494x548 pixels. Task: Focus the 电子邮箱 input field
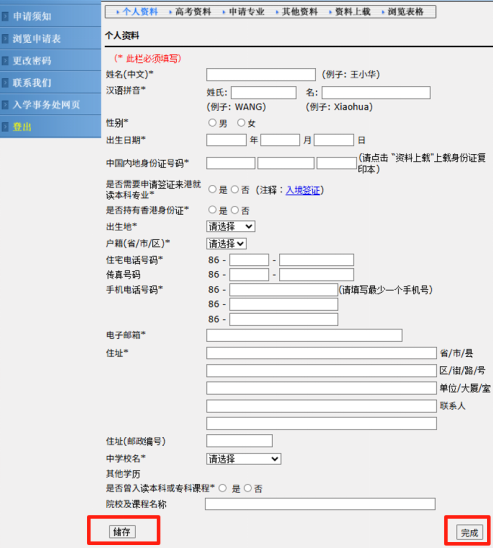point(304,336)
